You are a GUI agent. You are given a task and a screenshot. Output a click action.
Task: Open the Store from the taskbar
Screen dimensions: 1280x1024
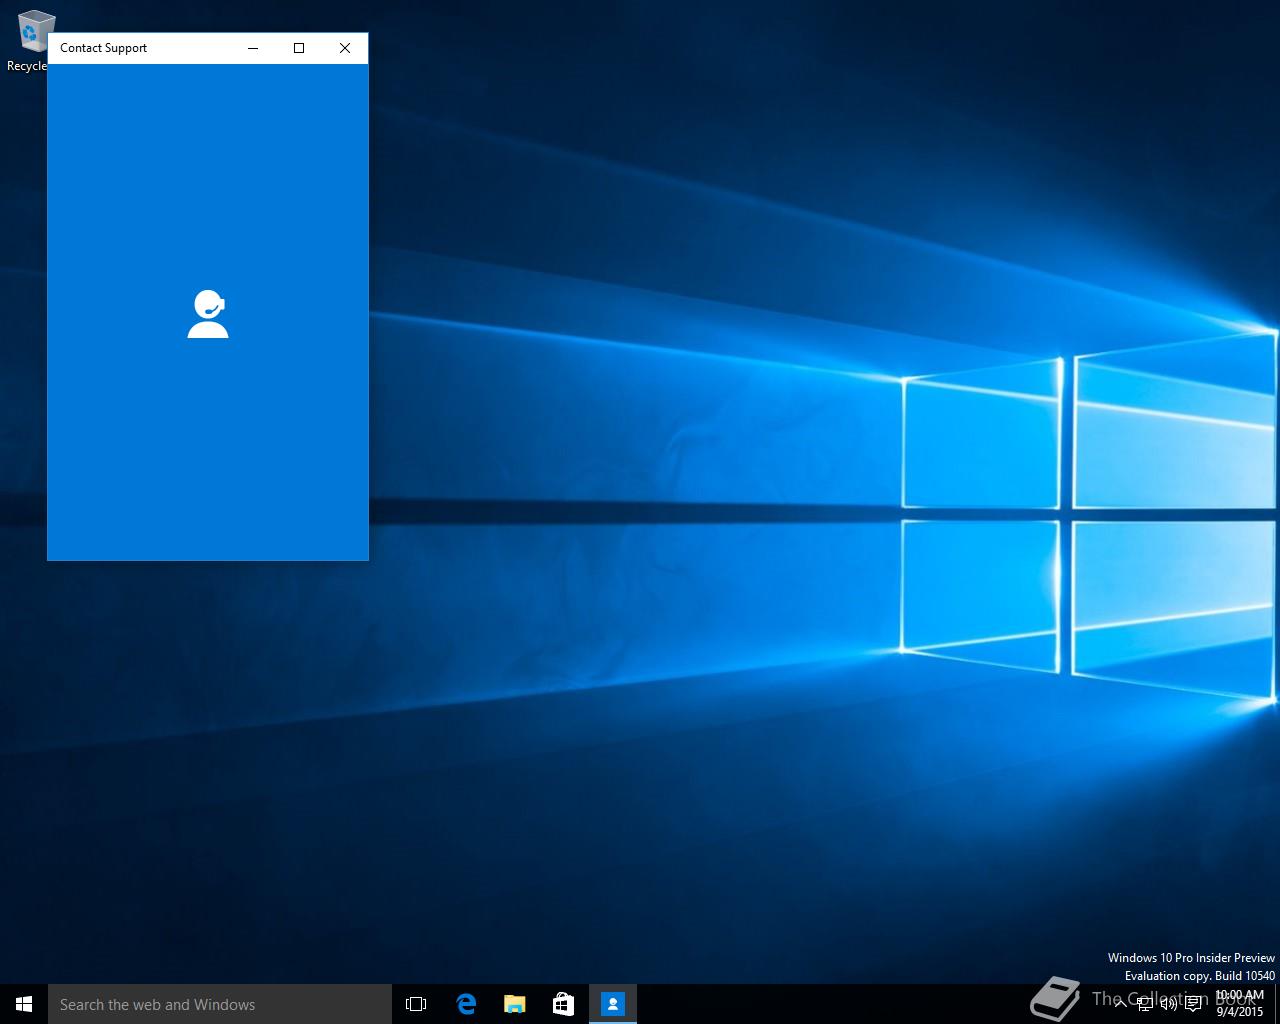[x=564, y=1004]
